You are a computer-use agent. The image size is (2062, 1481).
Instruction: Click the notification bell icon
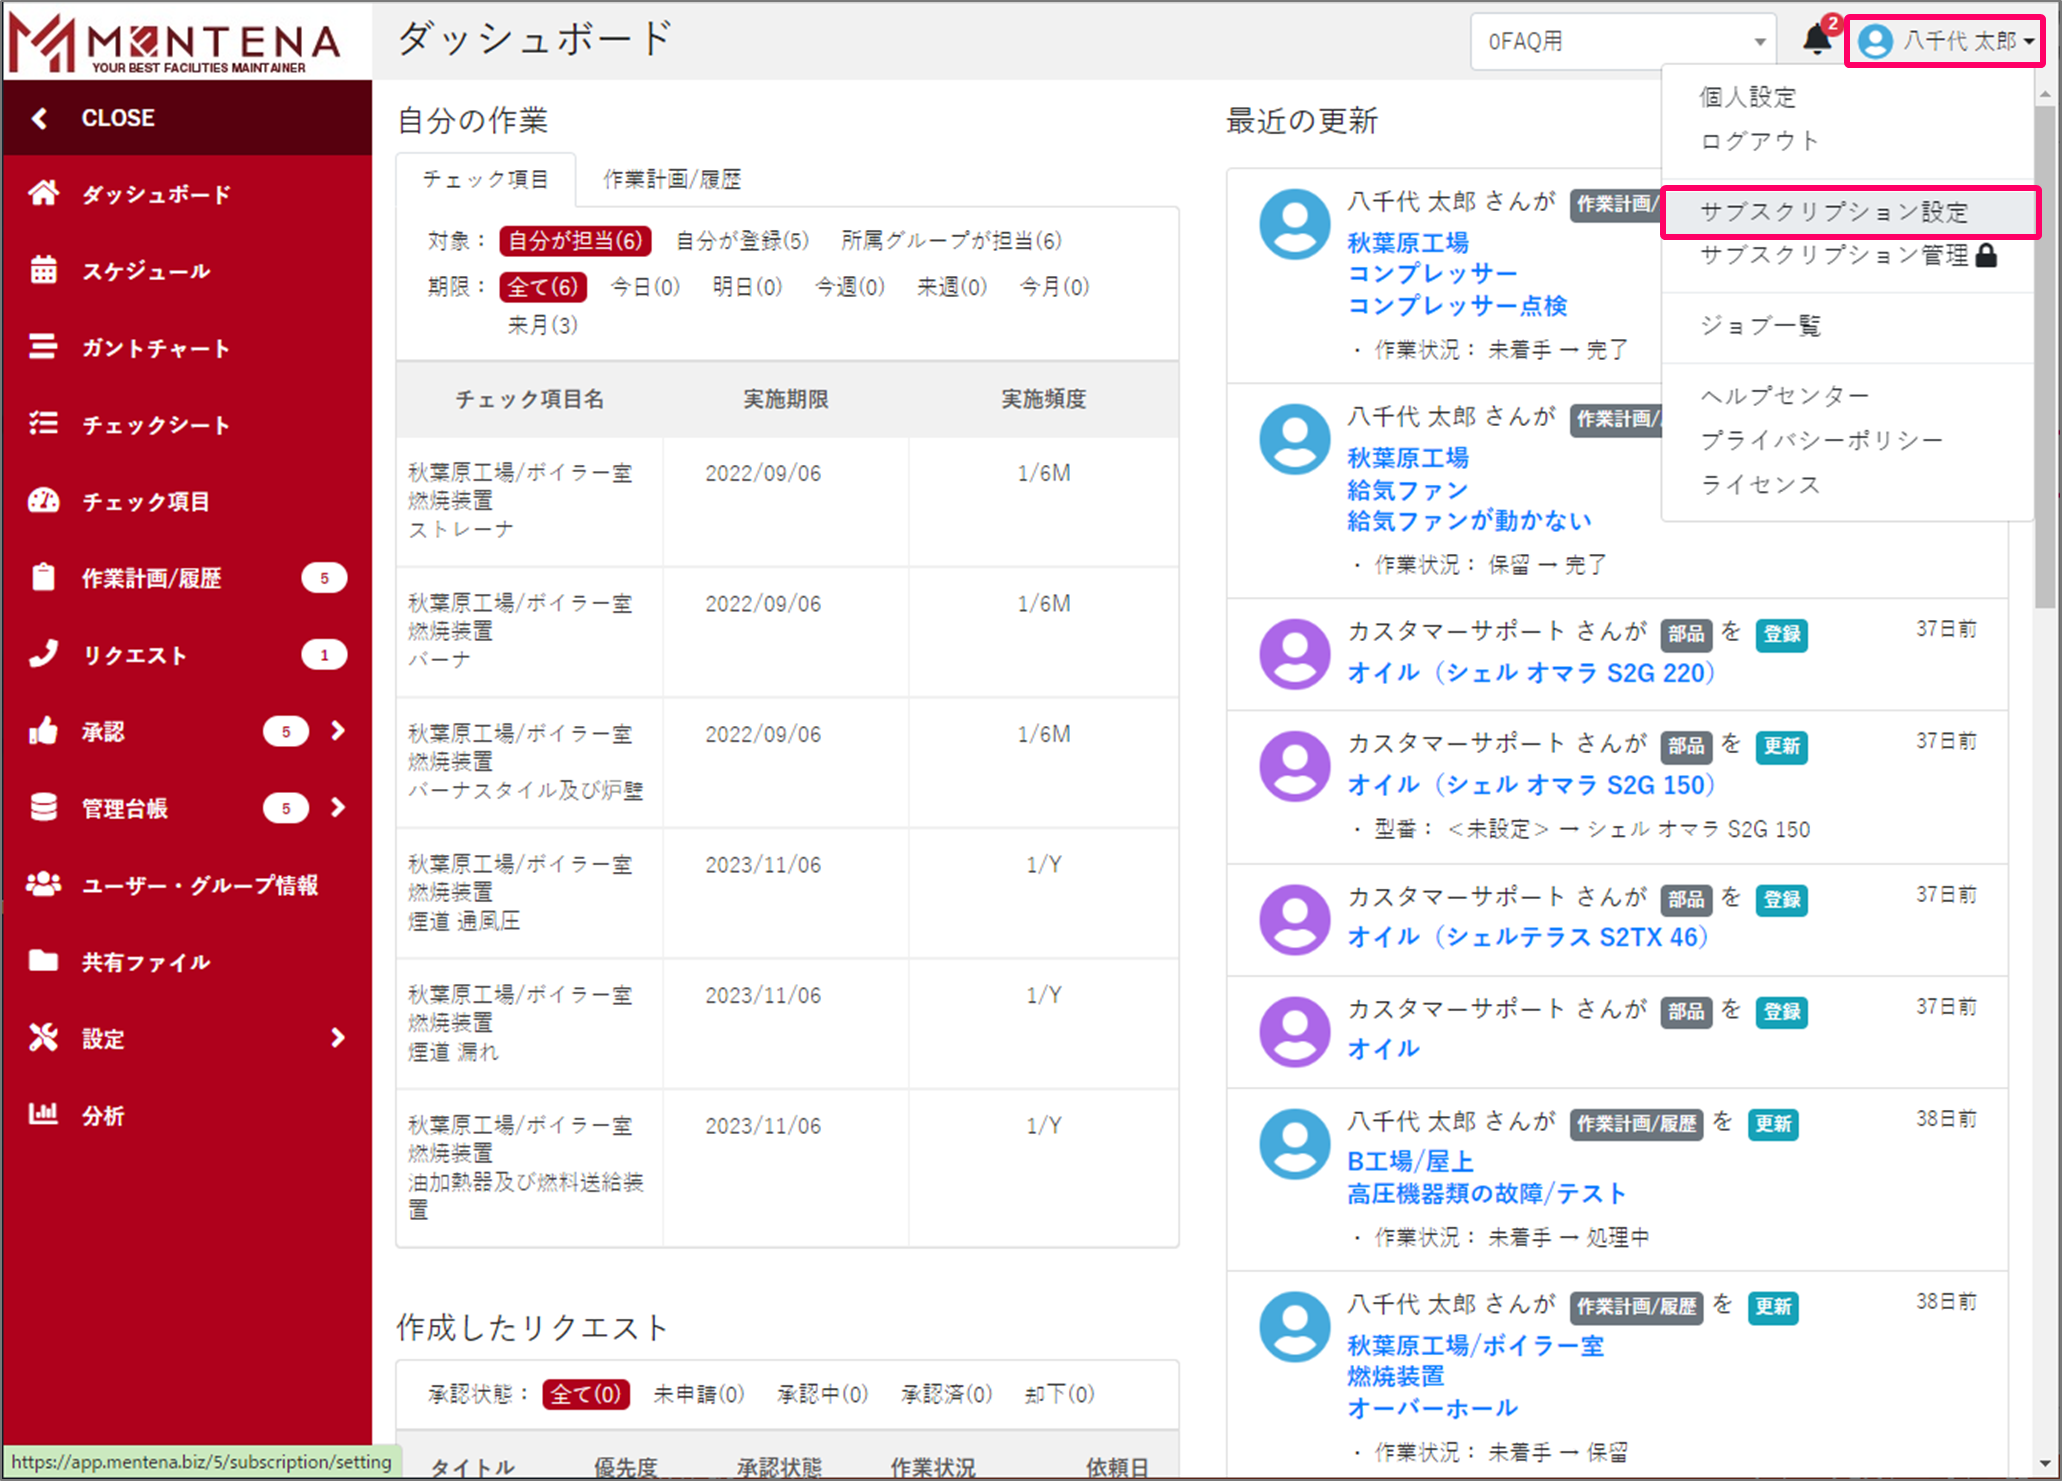coord(1816,40)
